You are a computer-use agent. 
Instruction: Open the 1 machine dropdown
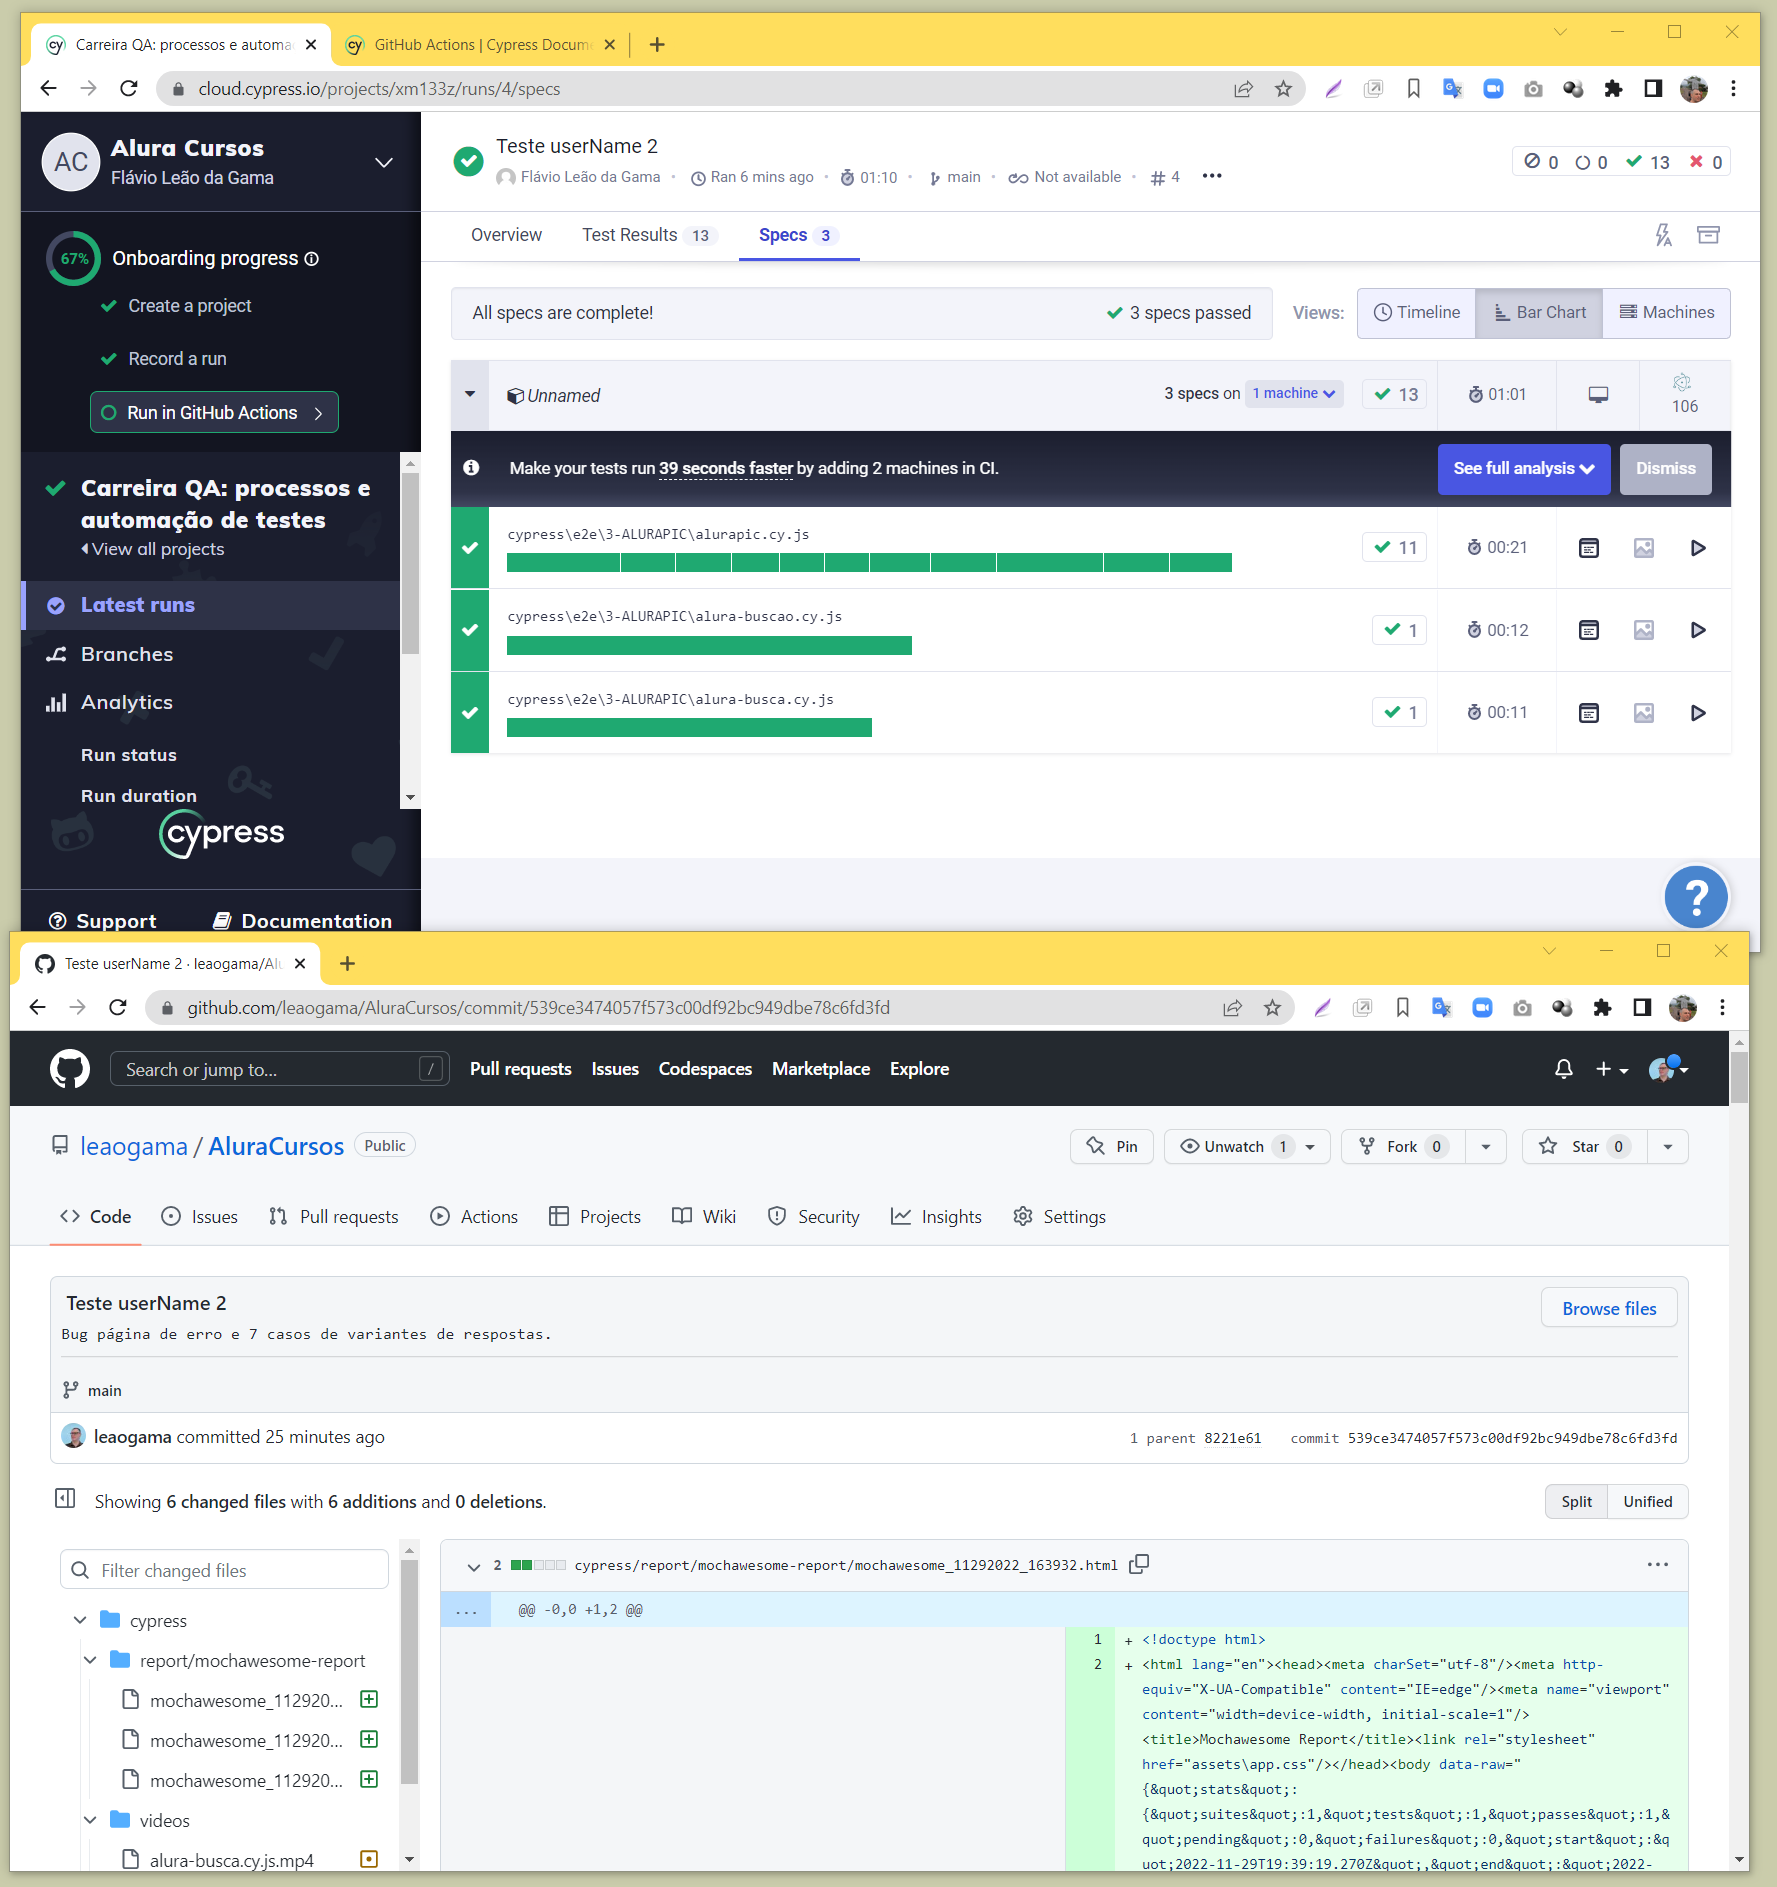pyautogui.click(x=1294, y=394)
